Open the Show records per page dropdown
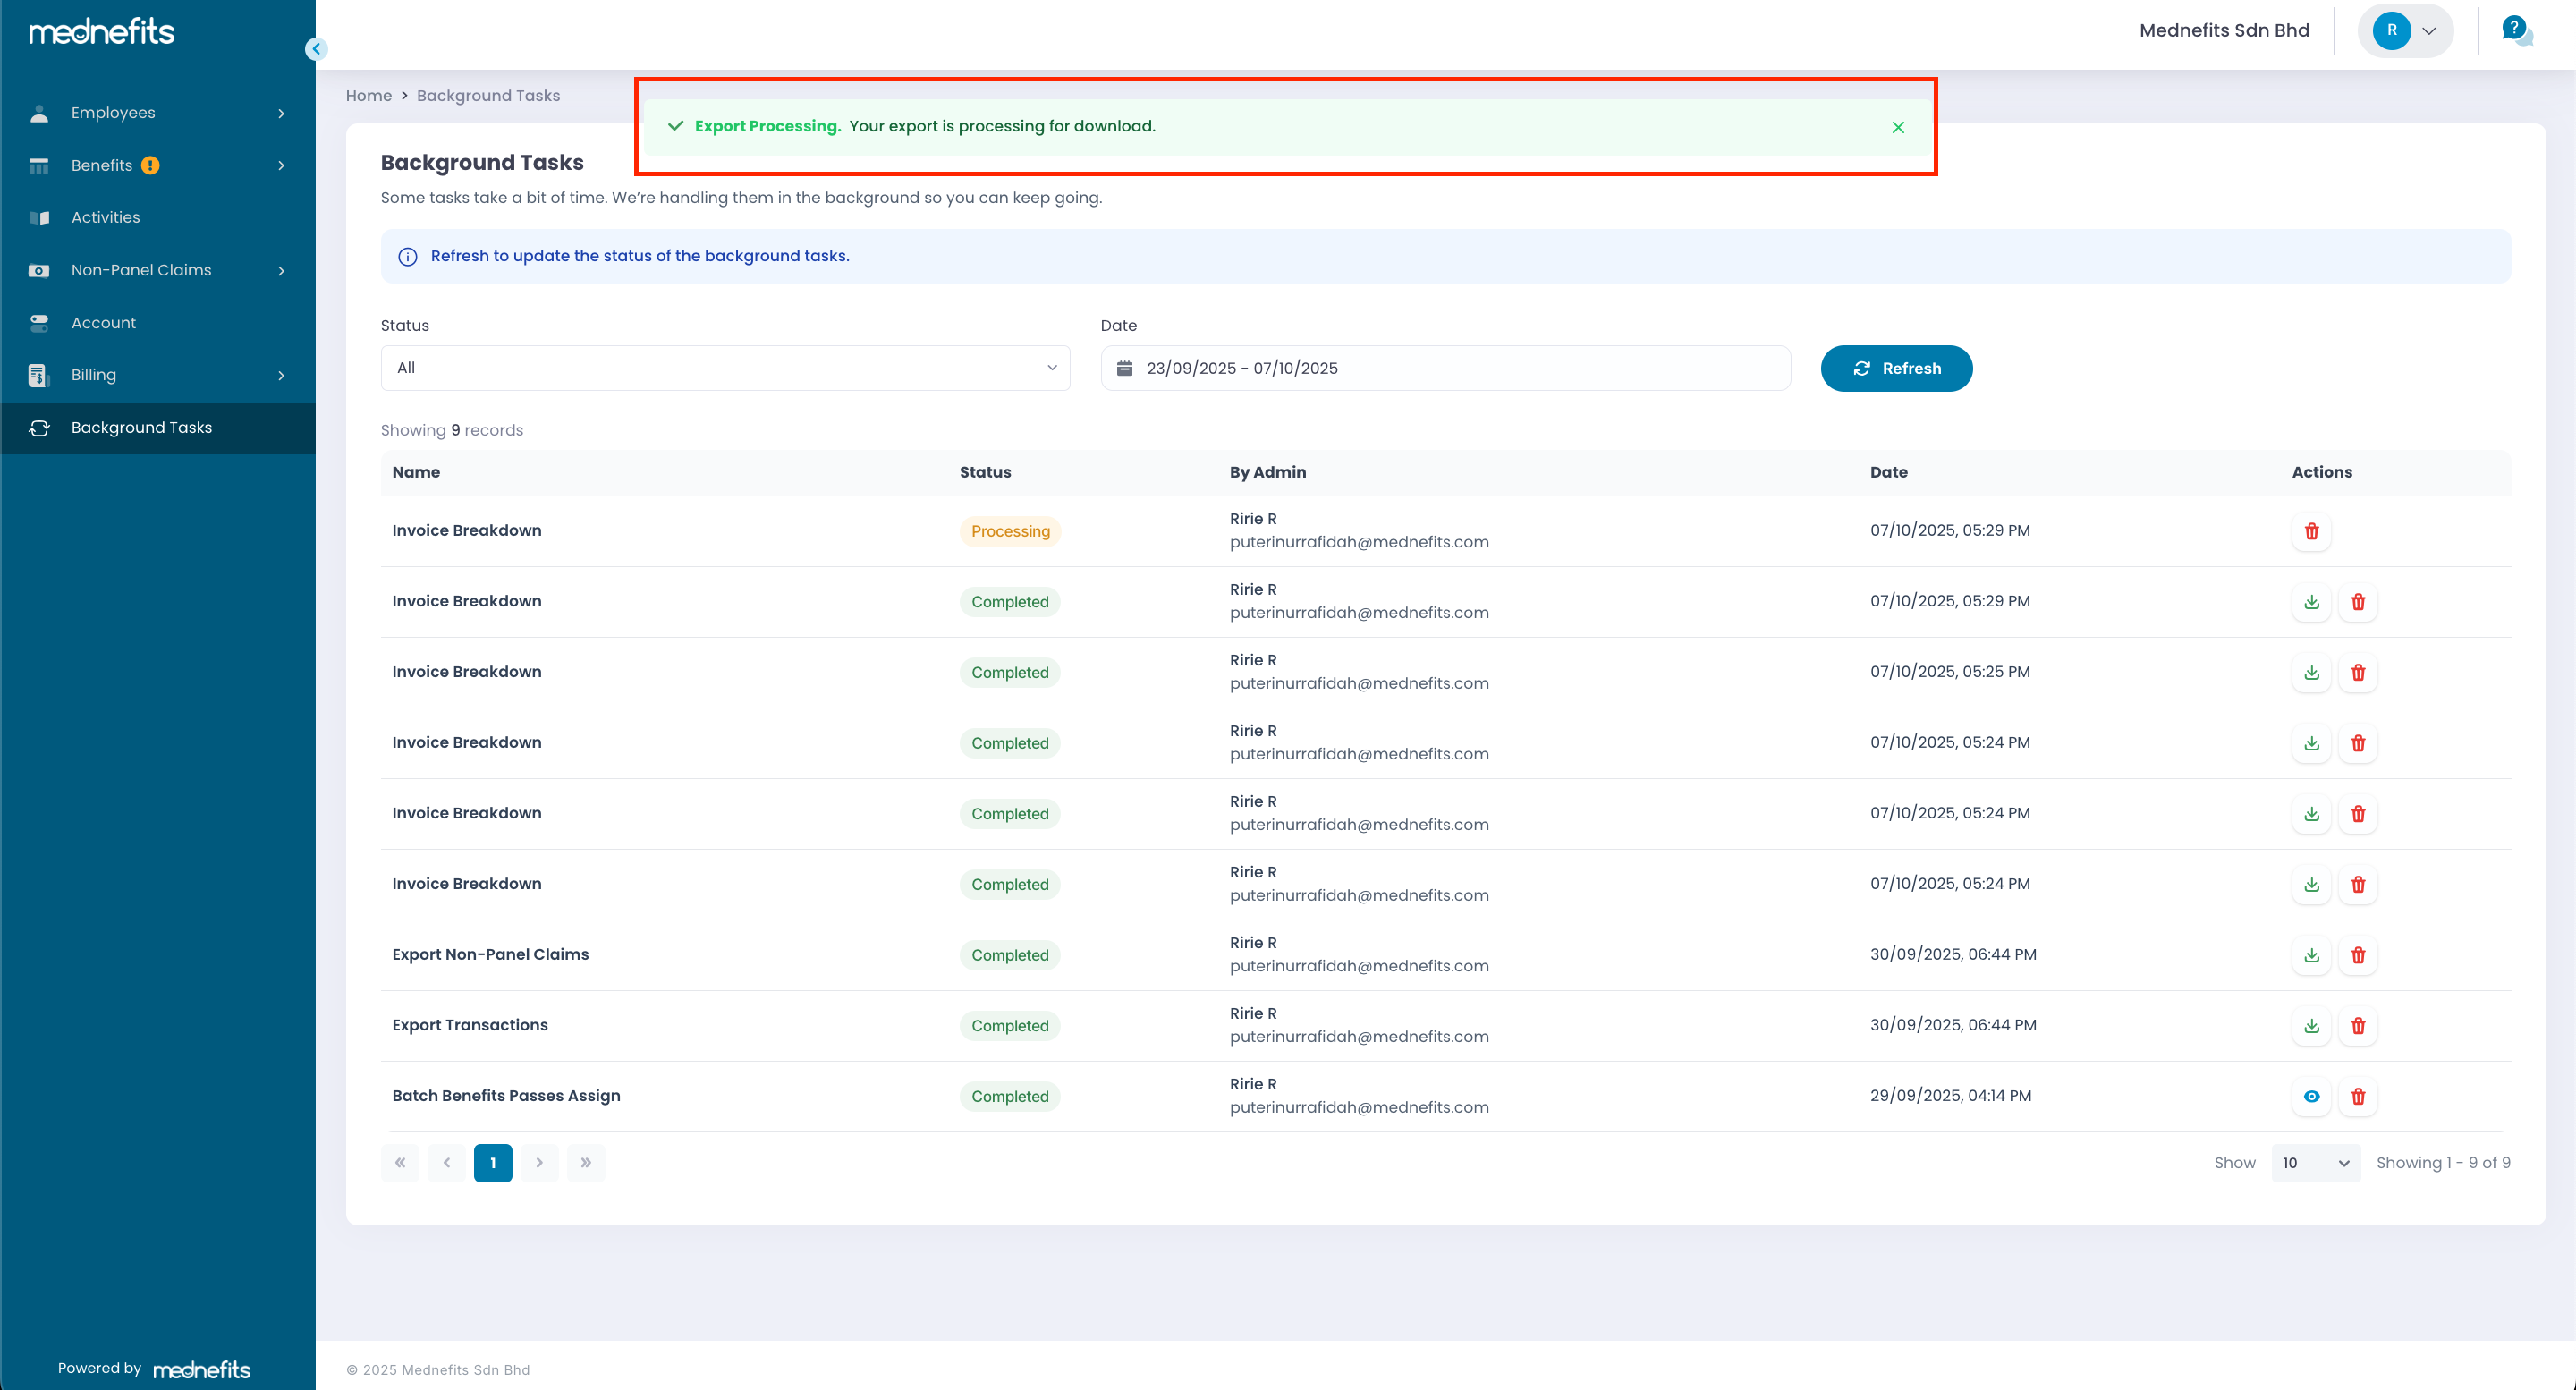Screen dimensions: 2576x1390 pyautogui.click(x=2315, y=1163)
